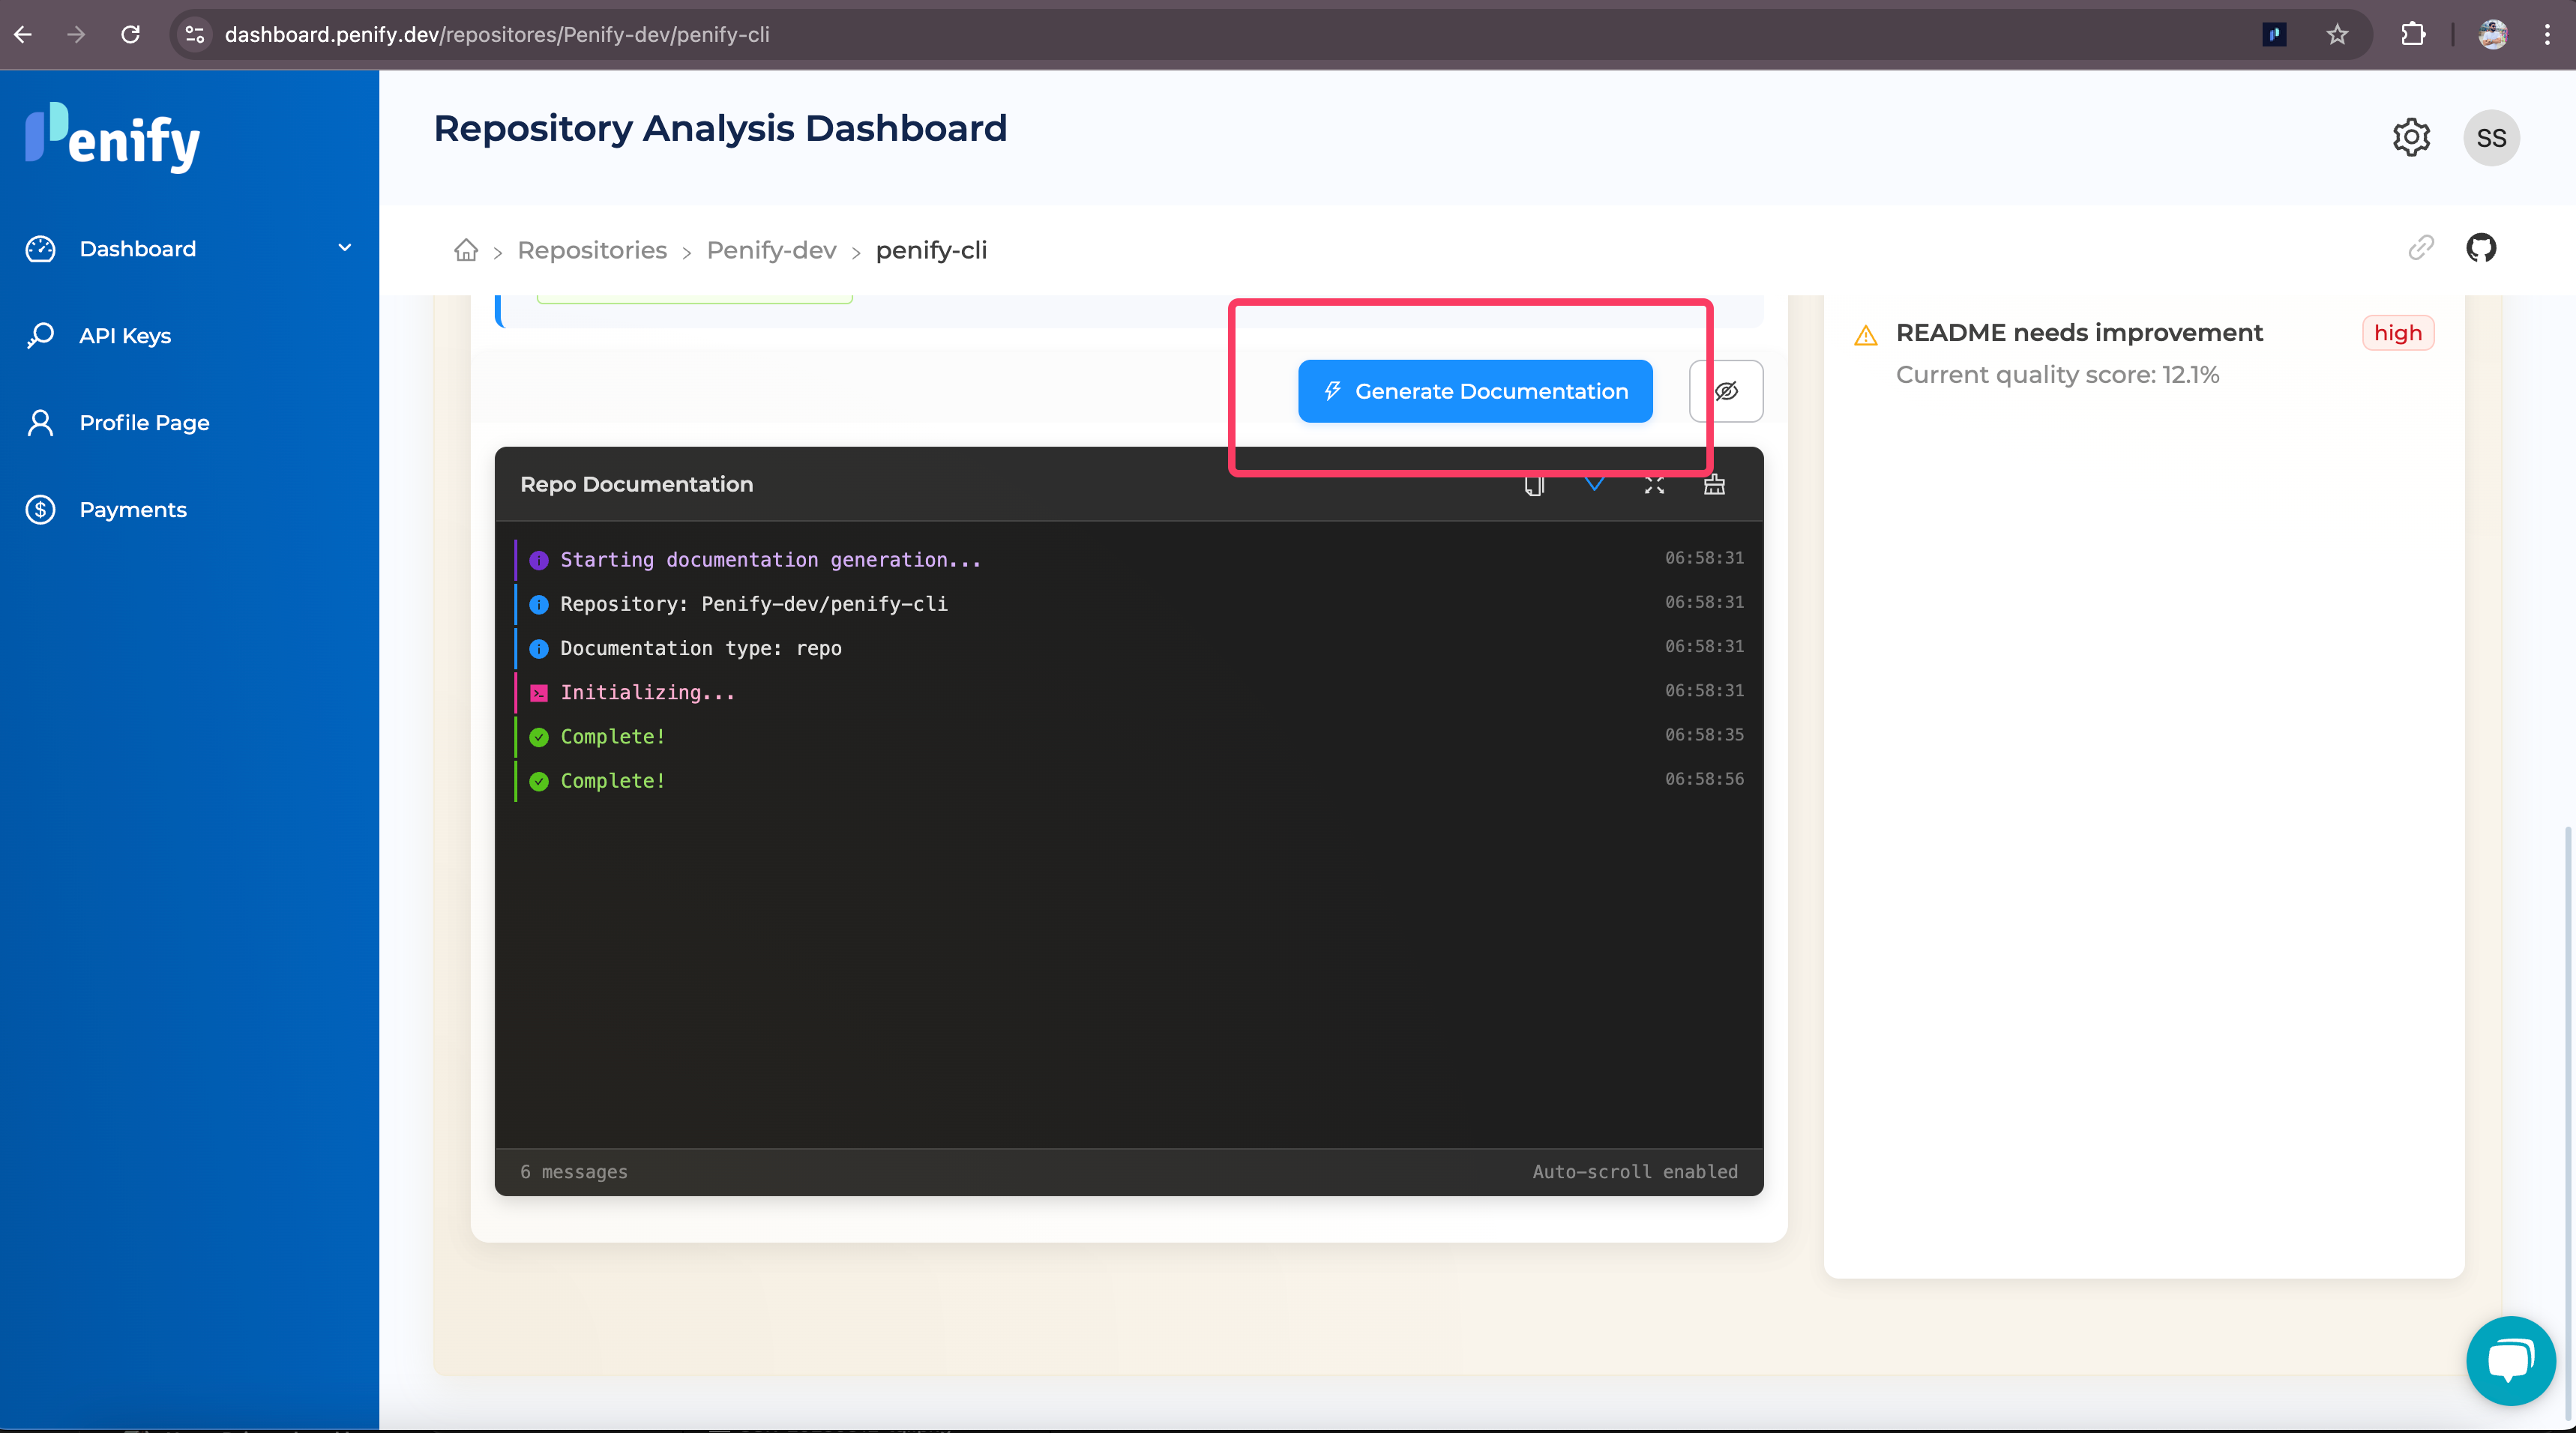This screenshot has width=2576, height=1433.
Task: Open the chat support bubble
Action: pyautogui.click(x=2510, y=1359)
